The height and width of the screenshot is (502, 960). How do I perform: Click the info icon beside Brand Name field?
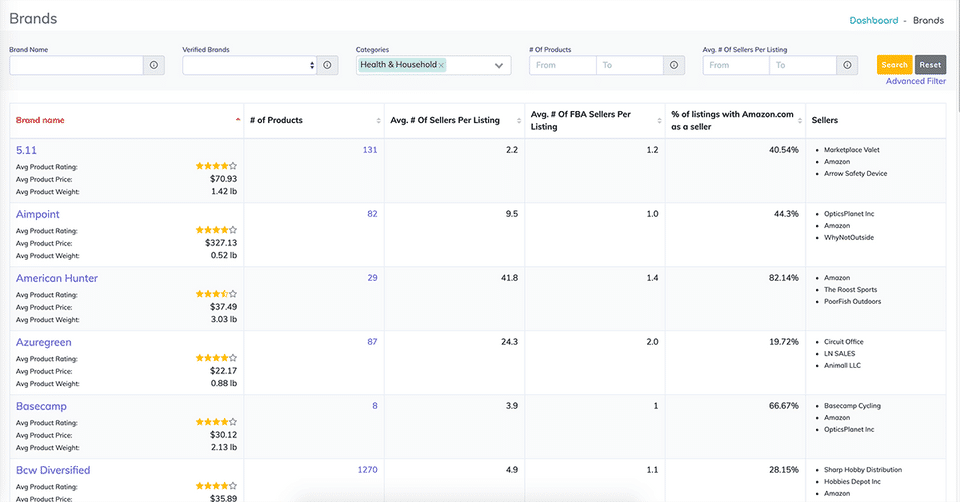click(x=154, y=65)
